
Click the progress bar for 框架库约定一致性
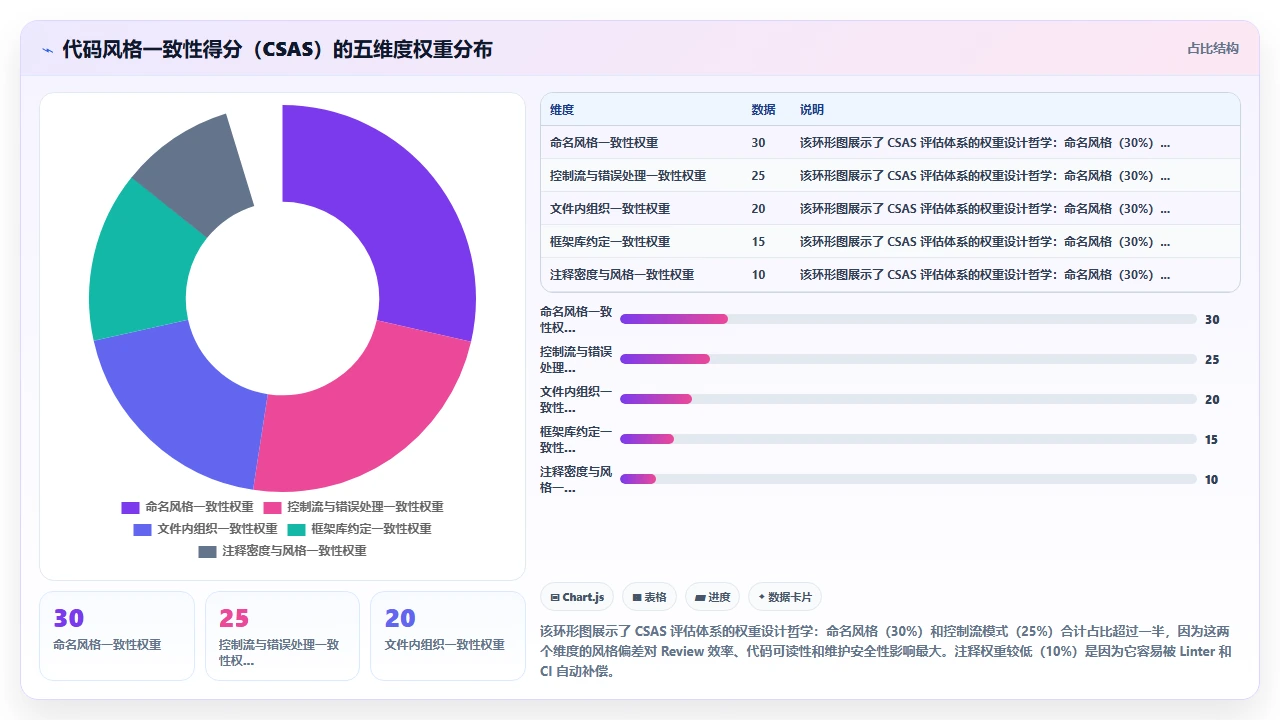(x=908, y=439)
